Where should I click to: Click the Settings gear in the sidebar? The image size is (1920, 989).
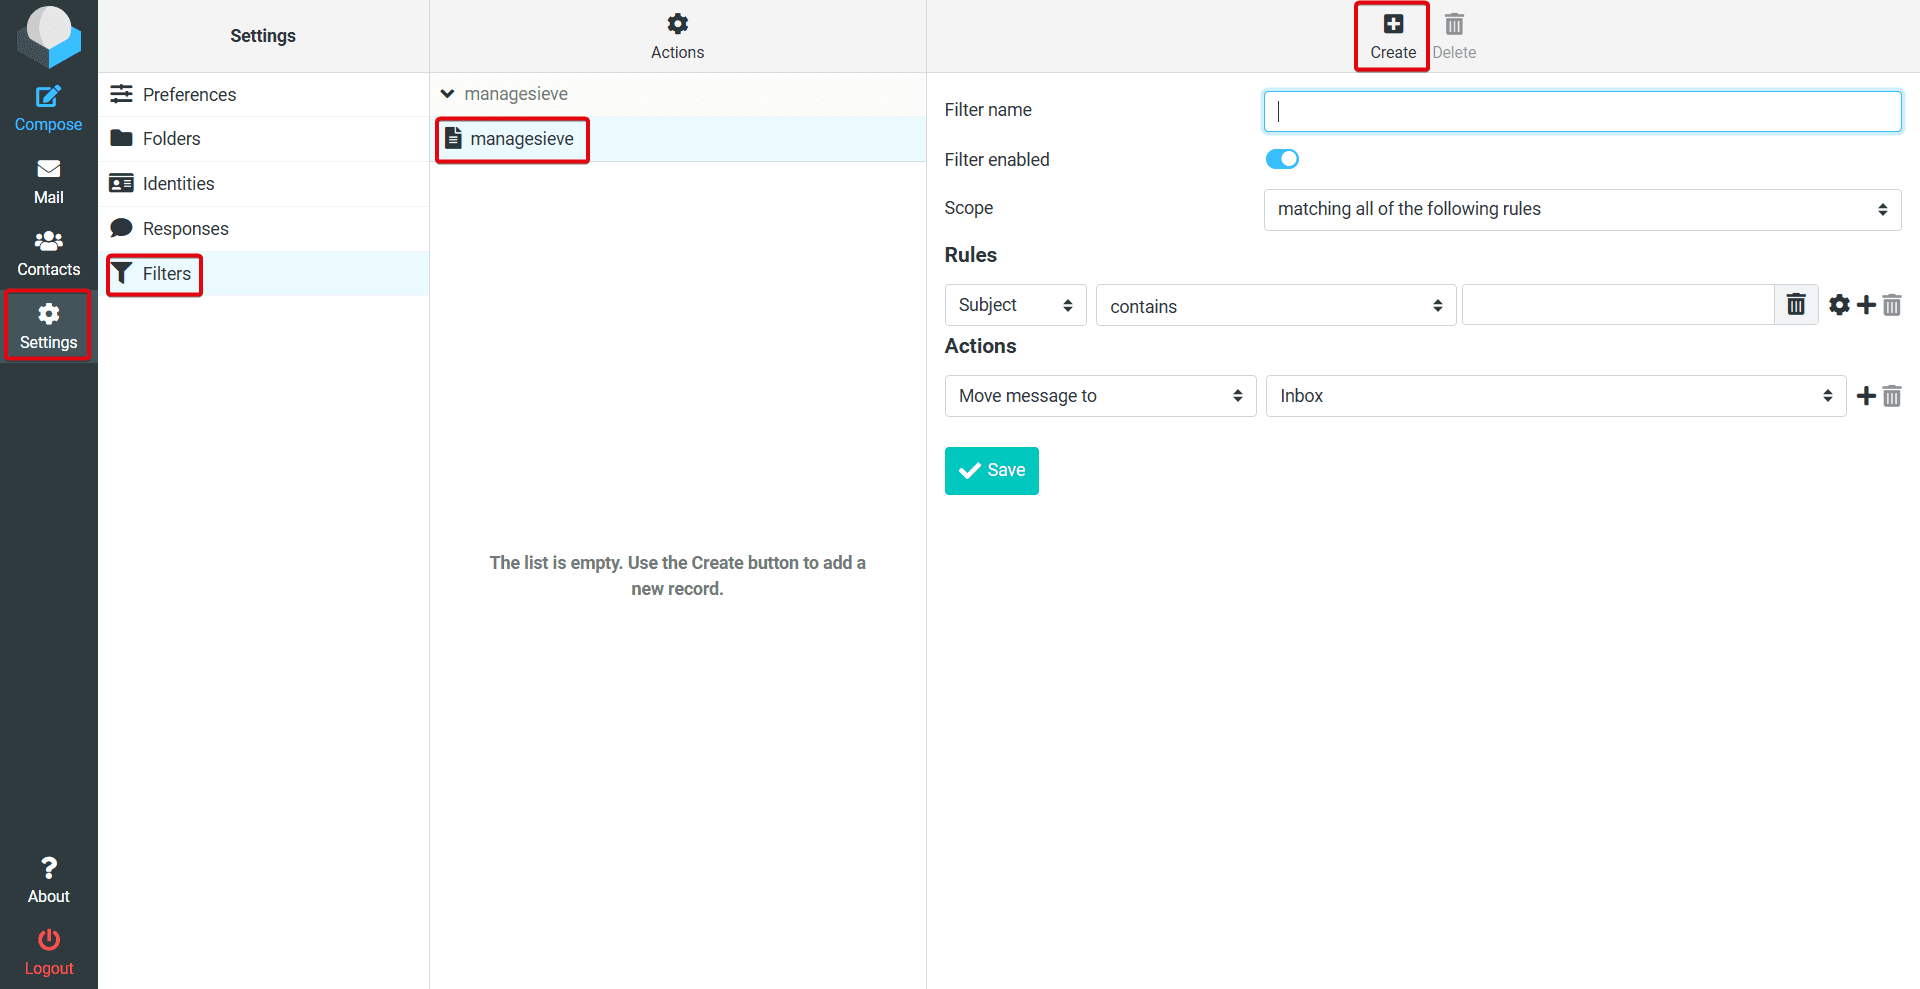coord(48,325)
